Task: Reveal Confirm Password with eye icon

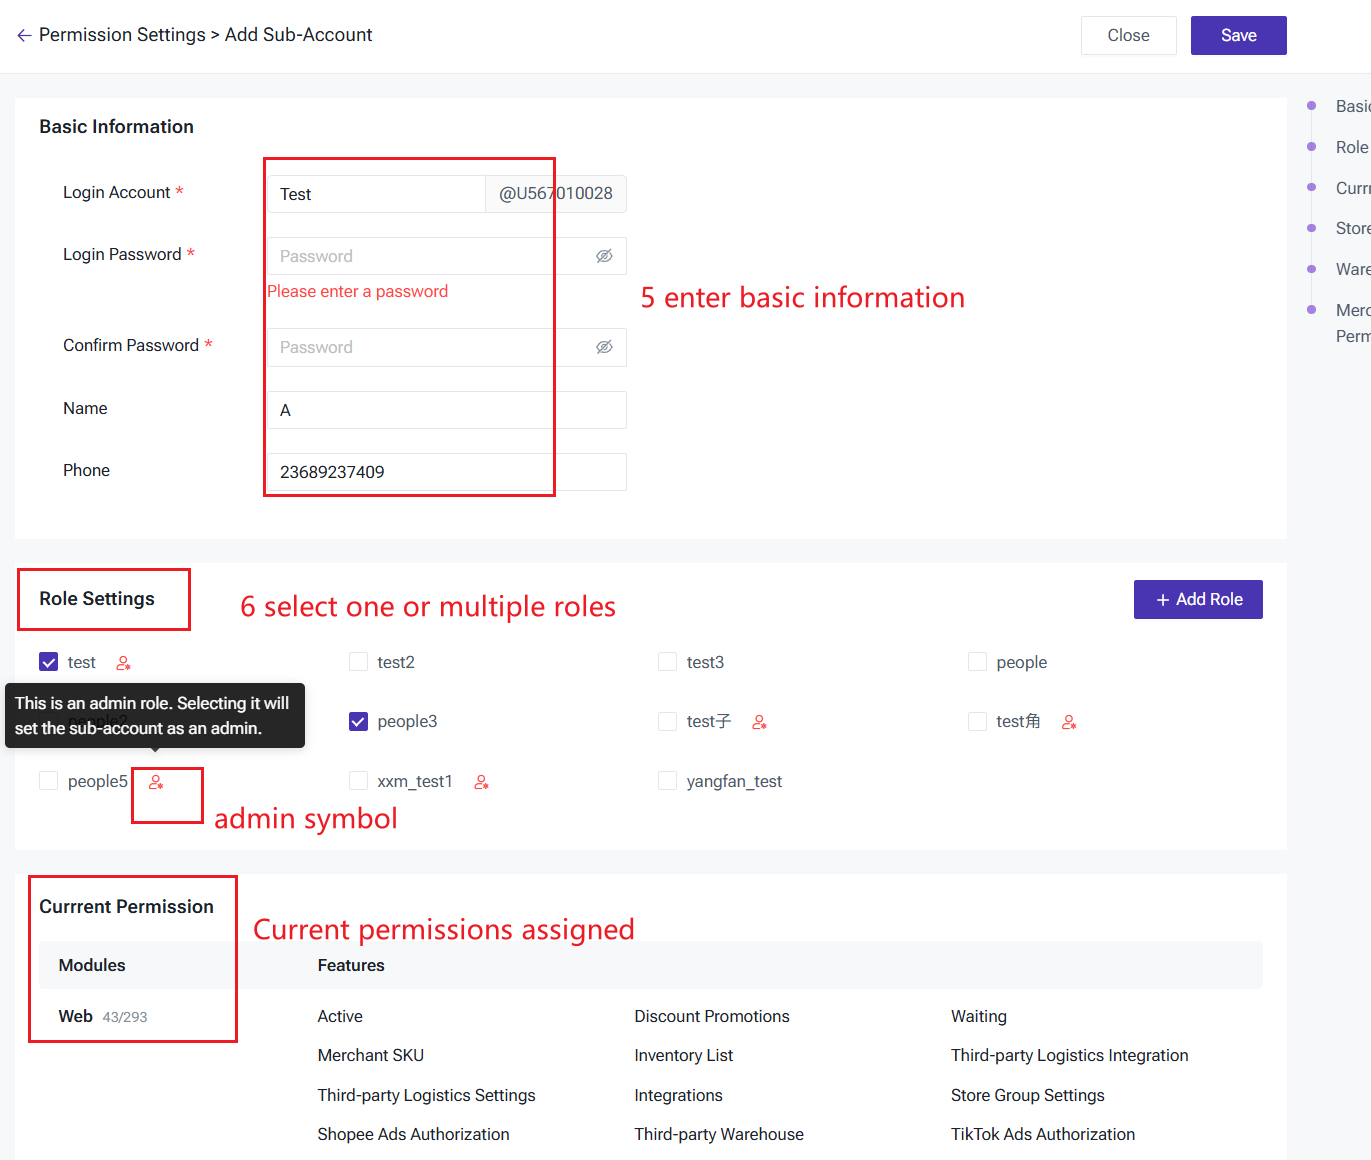Action: pyautogui.click(x=604, y=347)
